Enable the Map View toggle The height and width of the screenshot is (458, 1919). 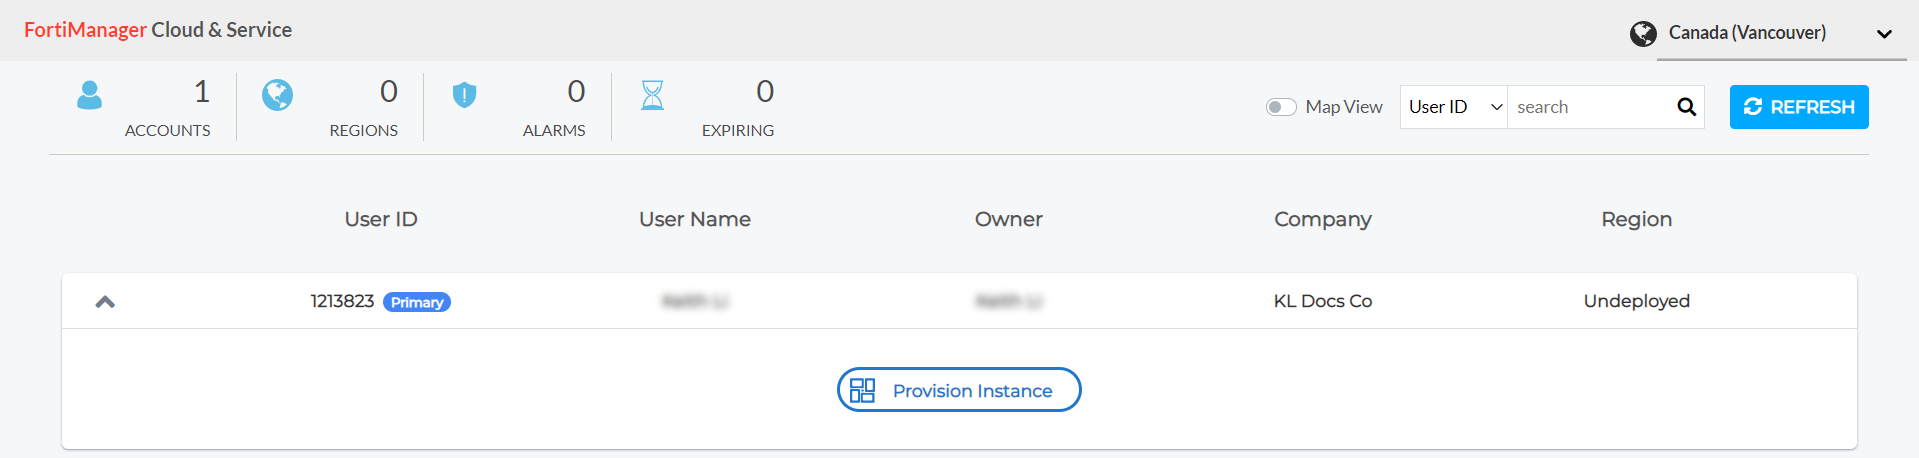1281,107
